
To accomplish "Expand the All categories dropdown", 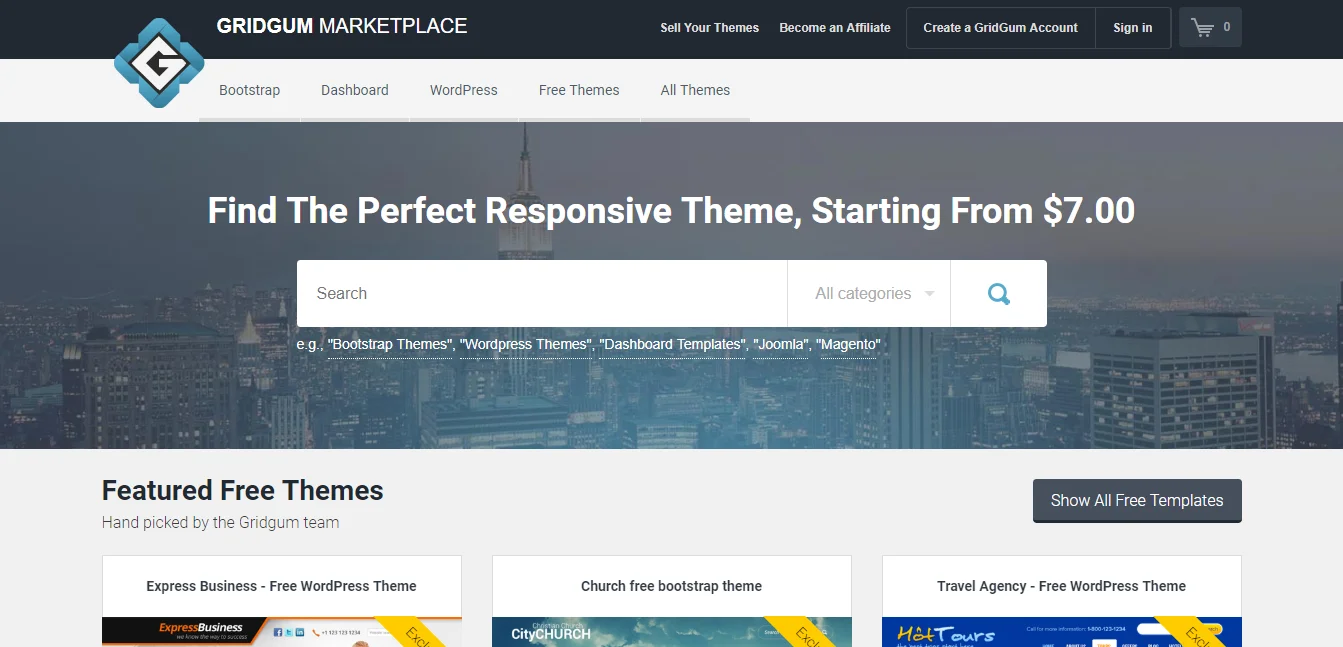I will tap(869, 293).
